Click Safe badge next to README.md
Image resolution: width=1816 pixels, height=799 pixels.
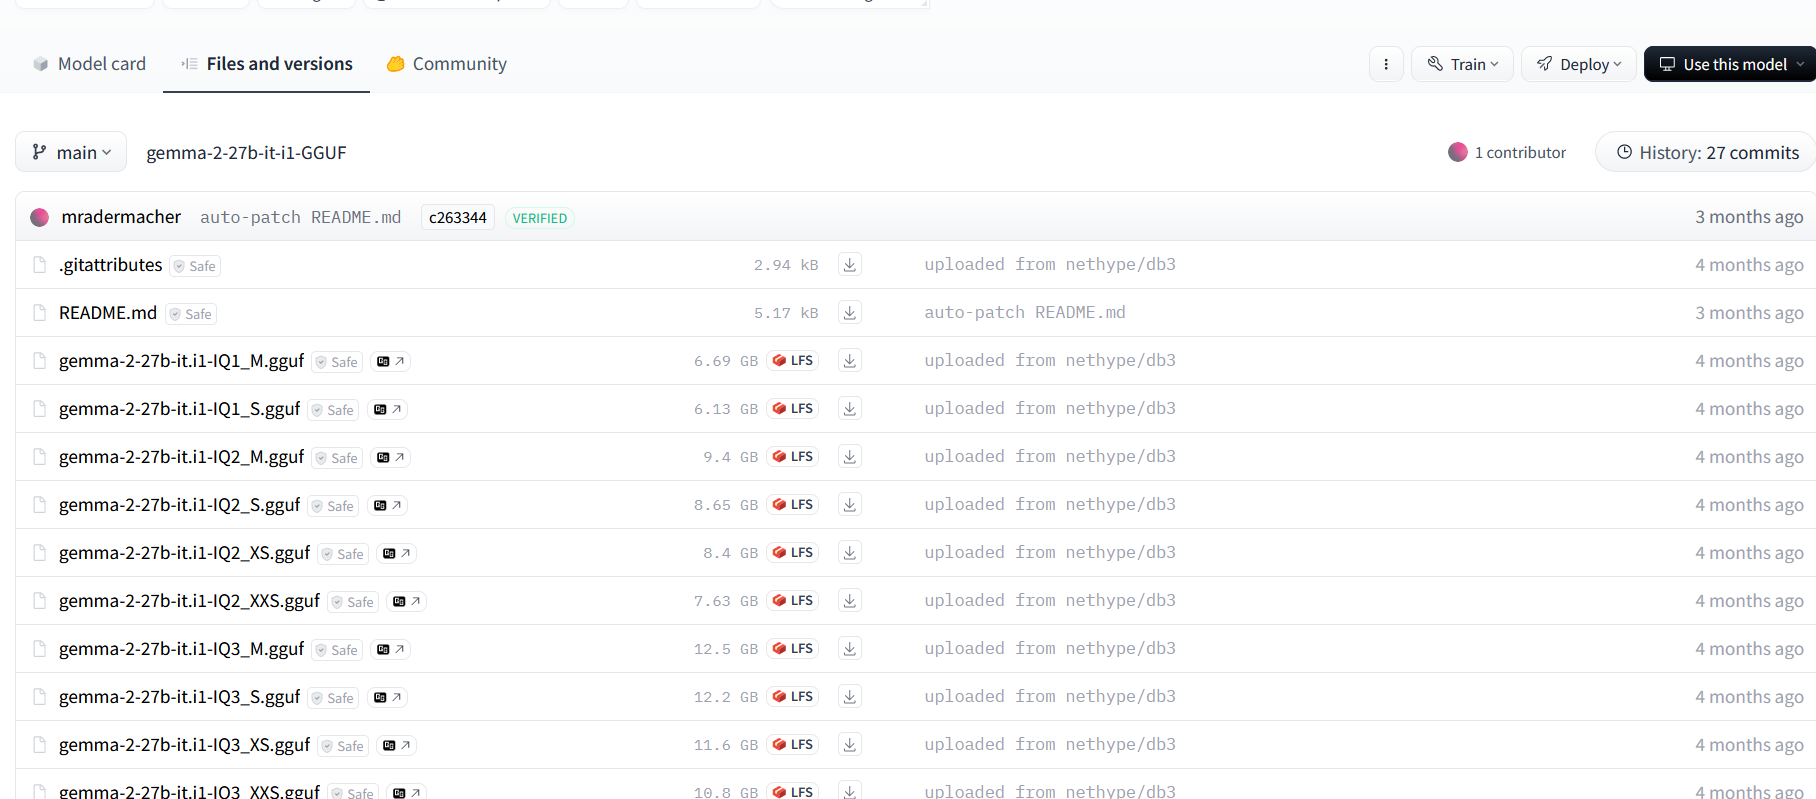click(191, 314)
